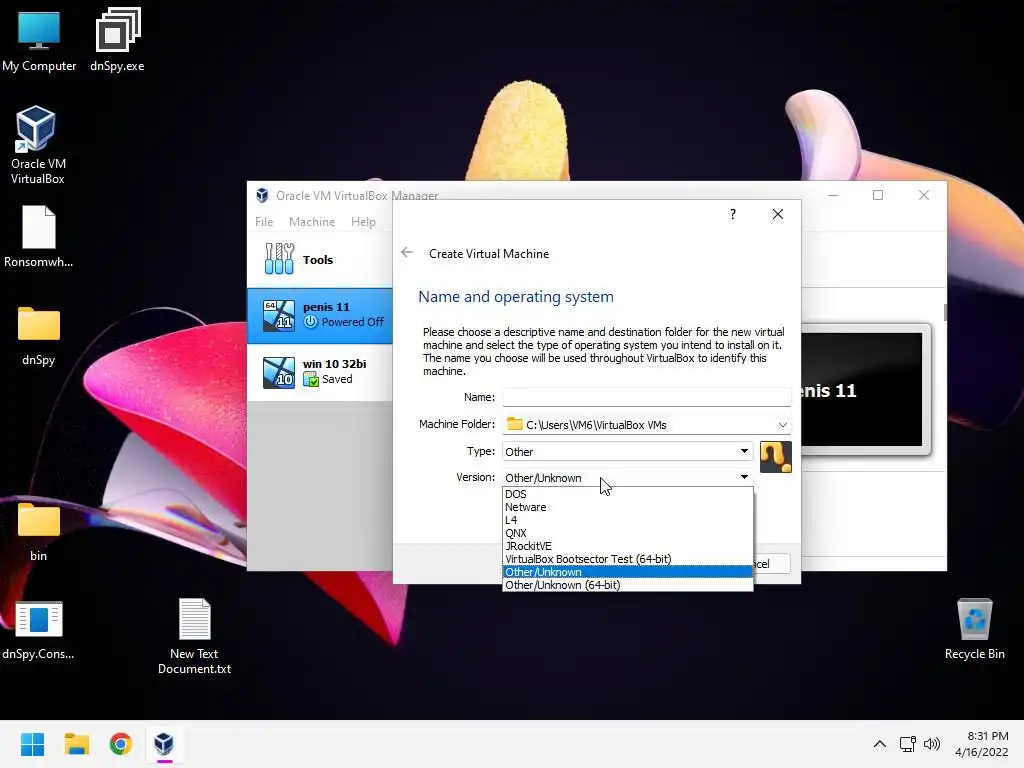The width and height of the screenshot is (1024, 768).
Task: Choose JRockitVE from version list
Action: [628, 546]
